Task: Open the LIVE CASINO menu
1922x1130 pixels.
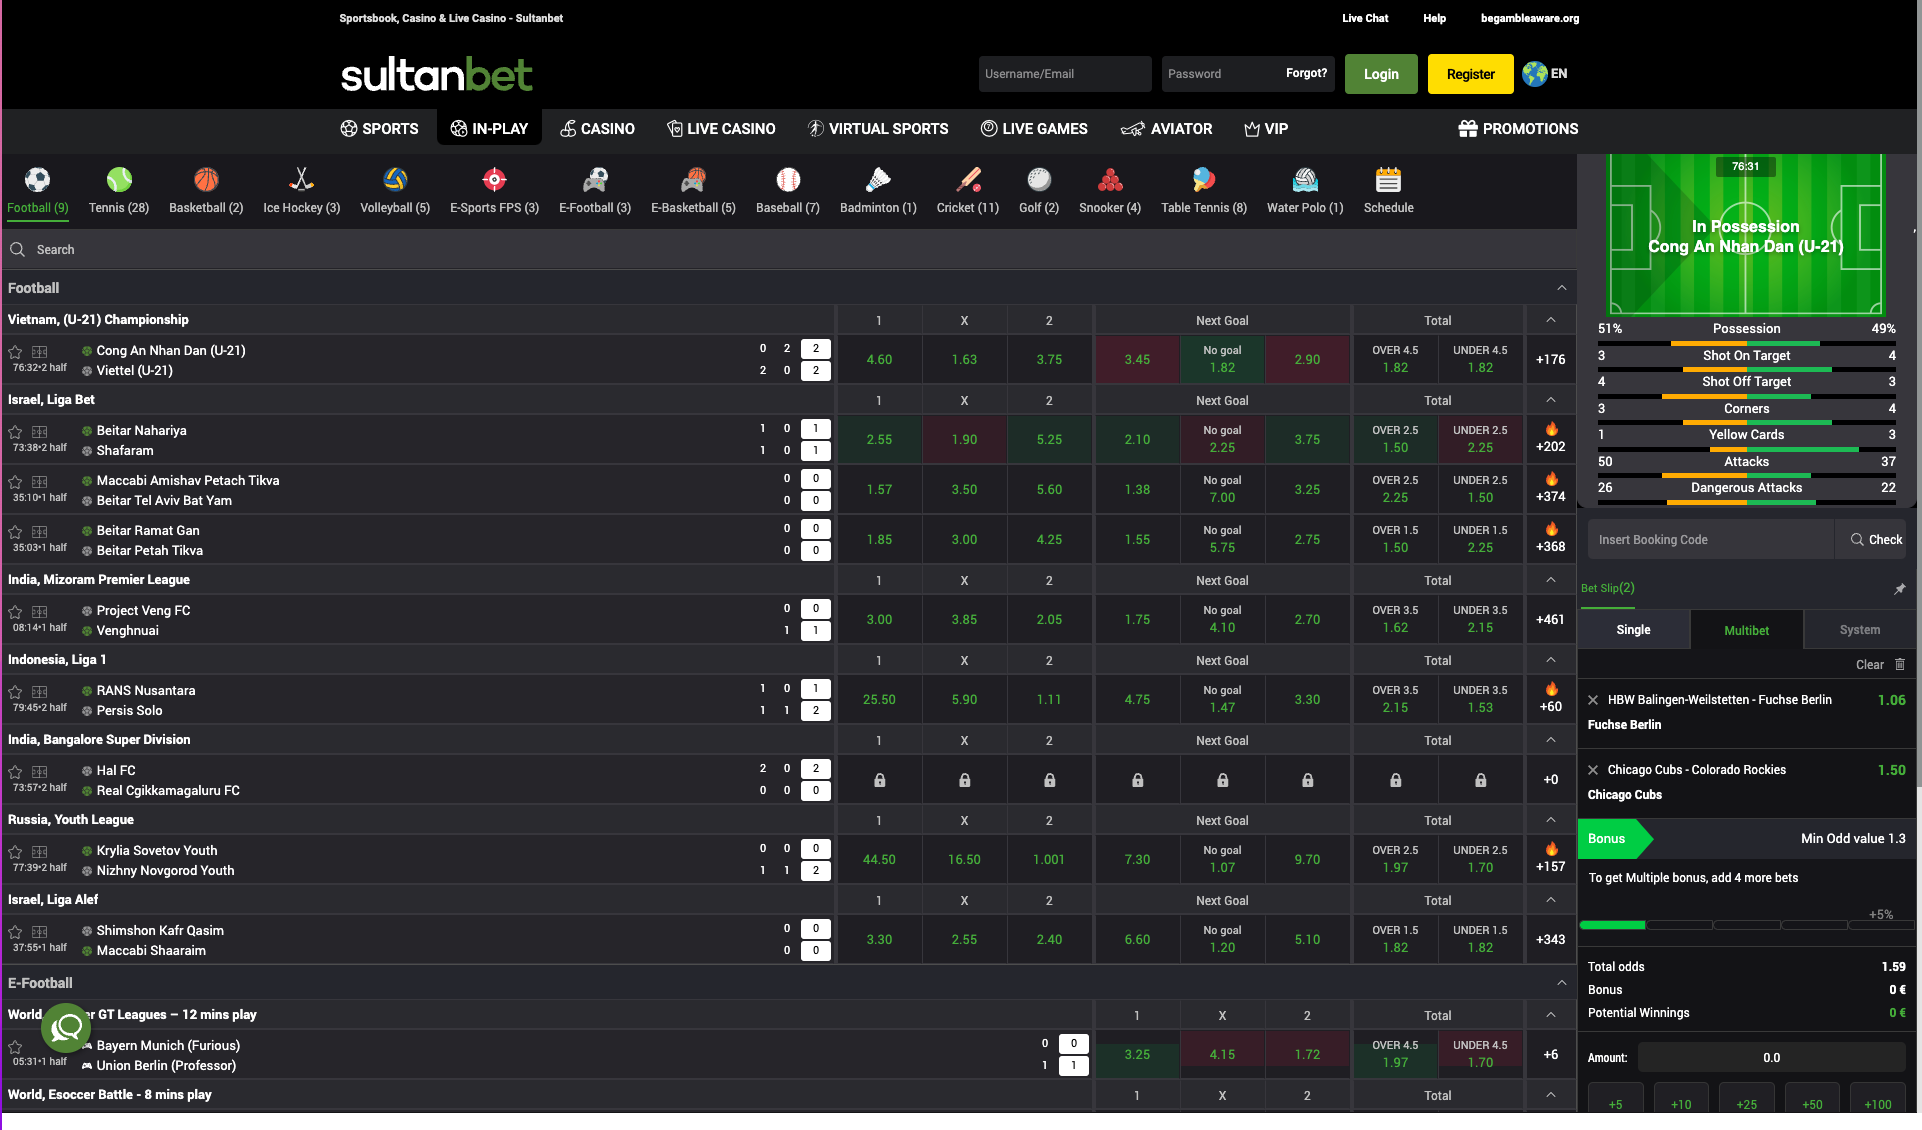Action: coord(721,129)
